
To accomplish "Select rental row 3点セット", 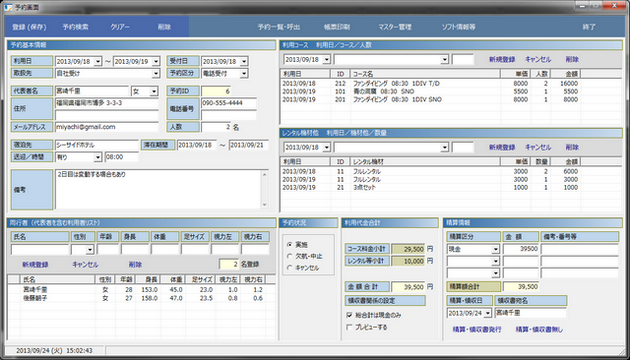I will coord(431,188).
